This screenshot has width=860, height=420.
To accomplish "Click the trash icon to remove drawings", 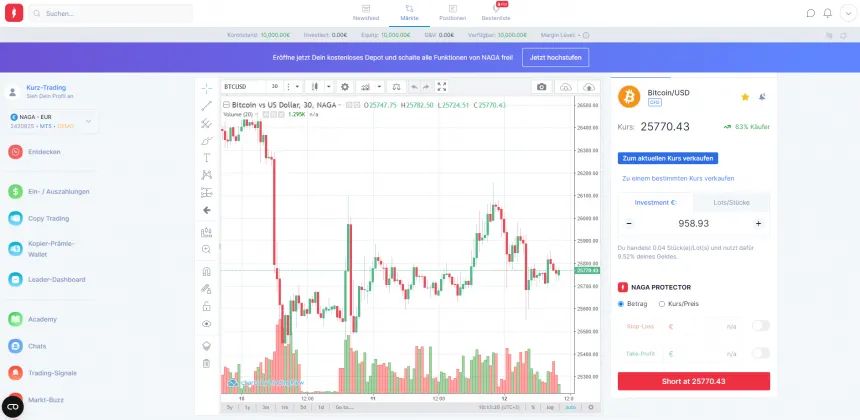I will pyautogui.click(x=207, y=363).
